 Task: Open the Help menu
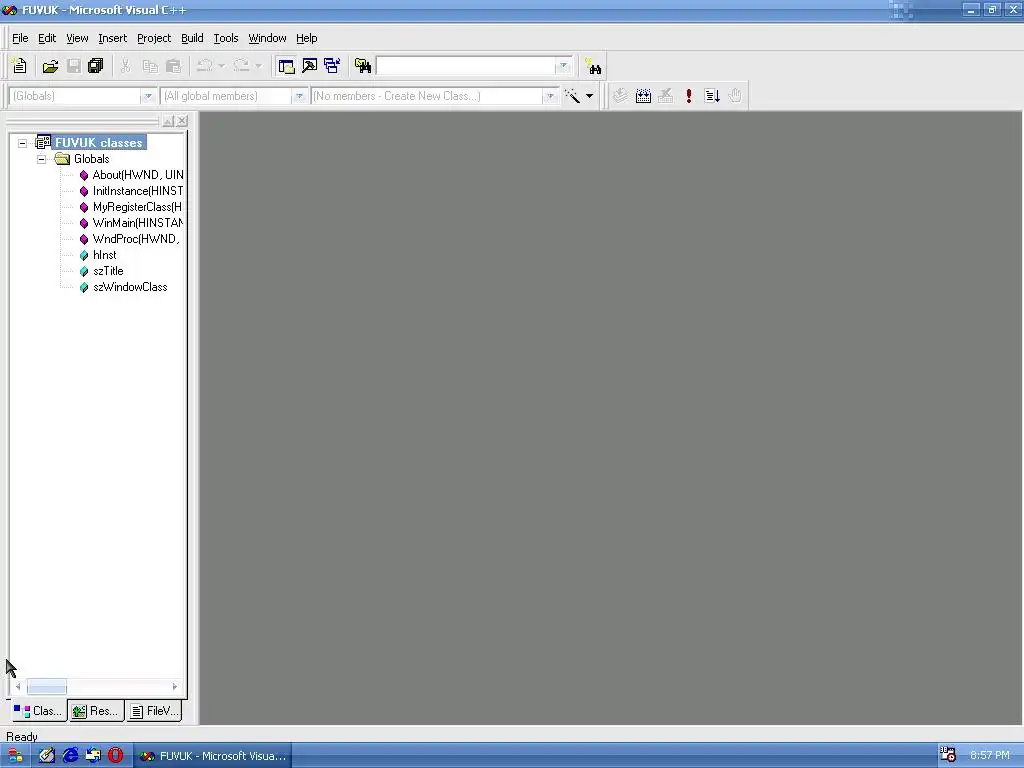[x=306, y=39]
